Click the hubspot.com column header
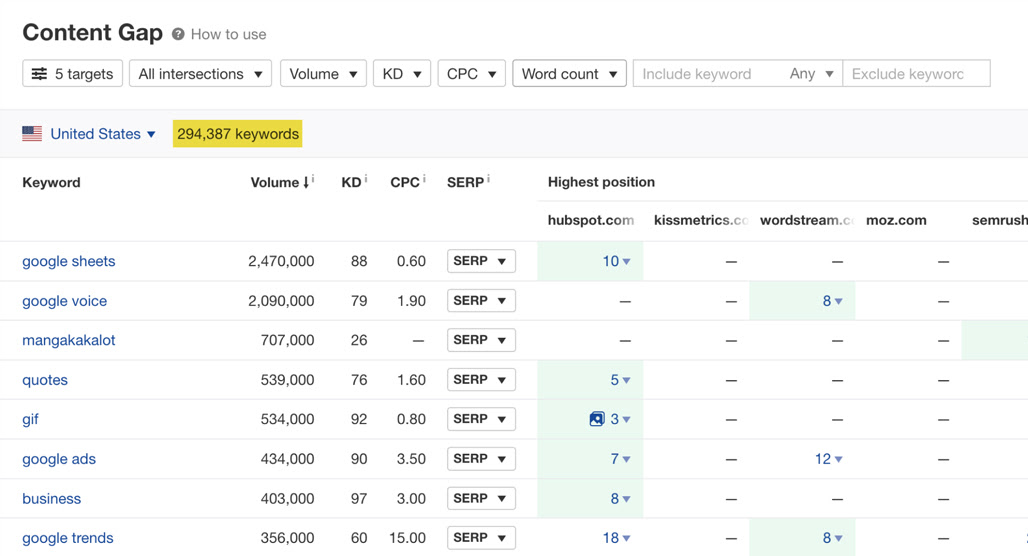Image resolution: width=1028 pixels, height=556 pixels. 591,220
